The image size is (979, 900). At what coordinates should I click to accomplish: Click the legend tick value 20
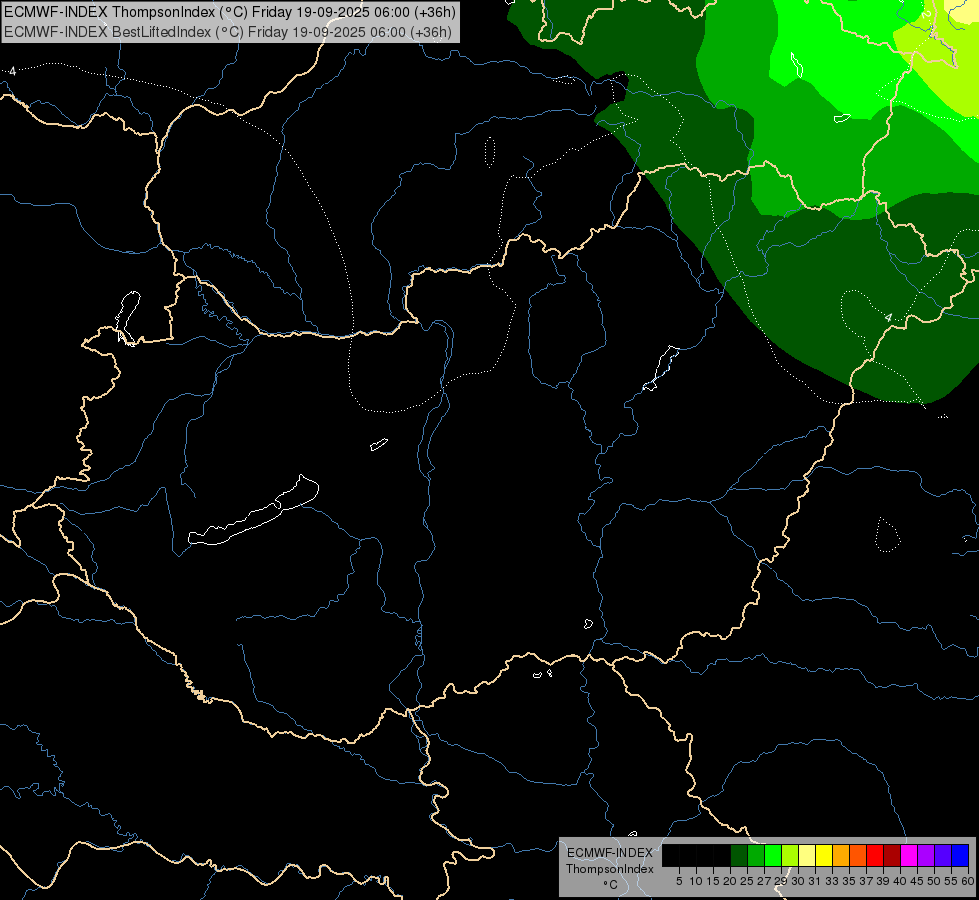(x=730, y=881)
